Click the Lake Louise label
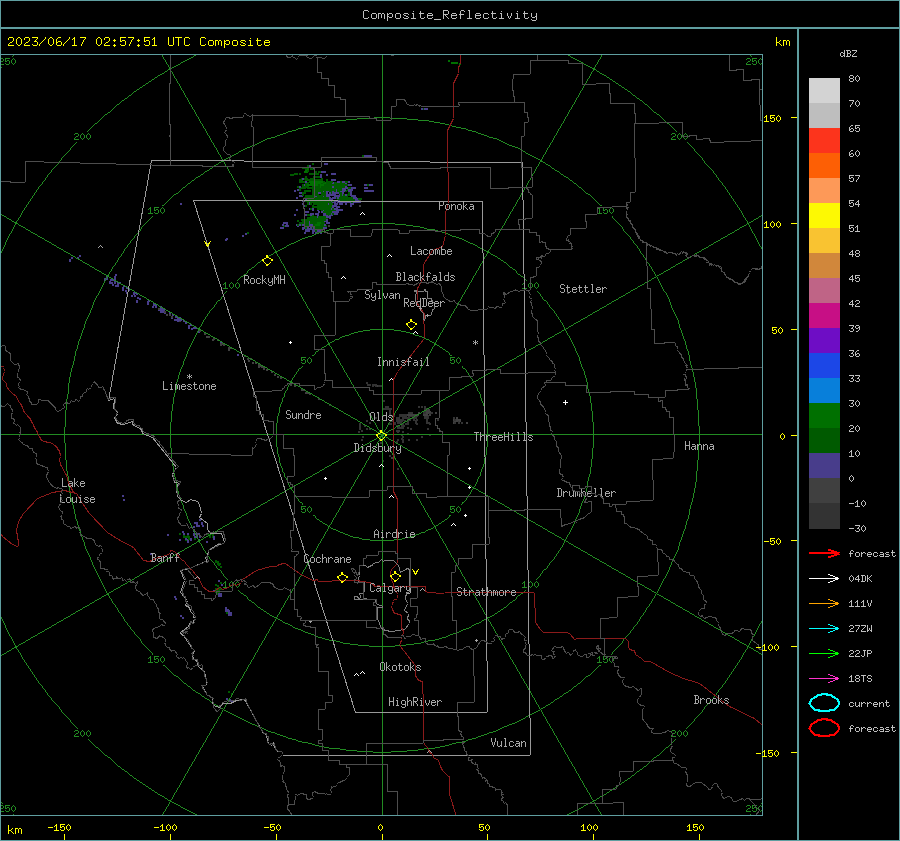 pos(77,491)
